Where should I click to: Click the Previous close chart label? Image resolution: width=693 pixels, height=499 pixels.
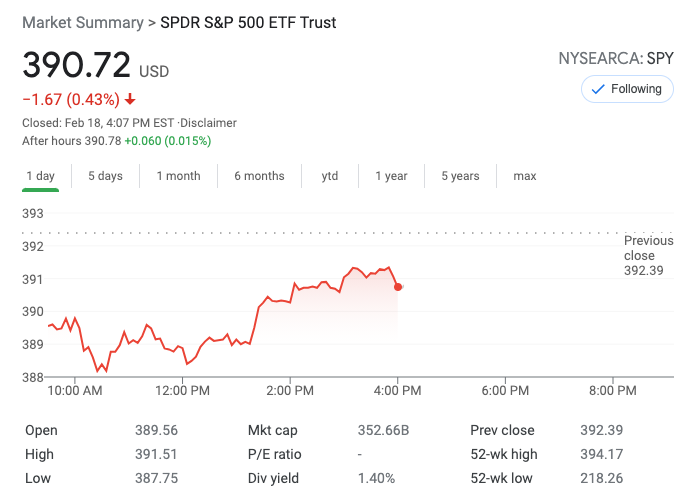point(648,255)
